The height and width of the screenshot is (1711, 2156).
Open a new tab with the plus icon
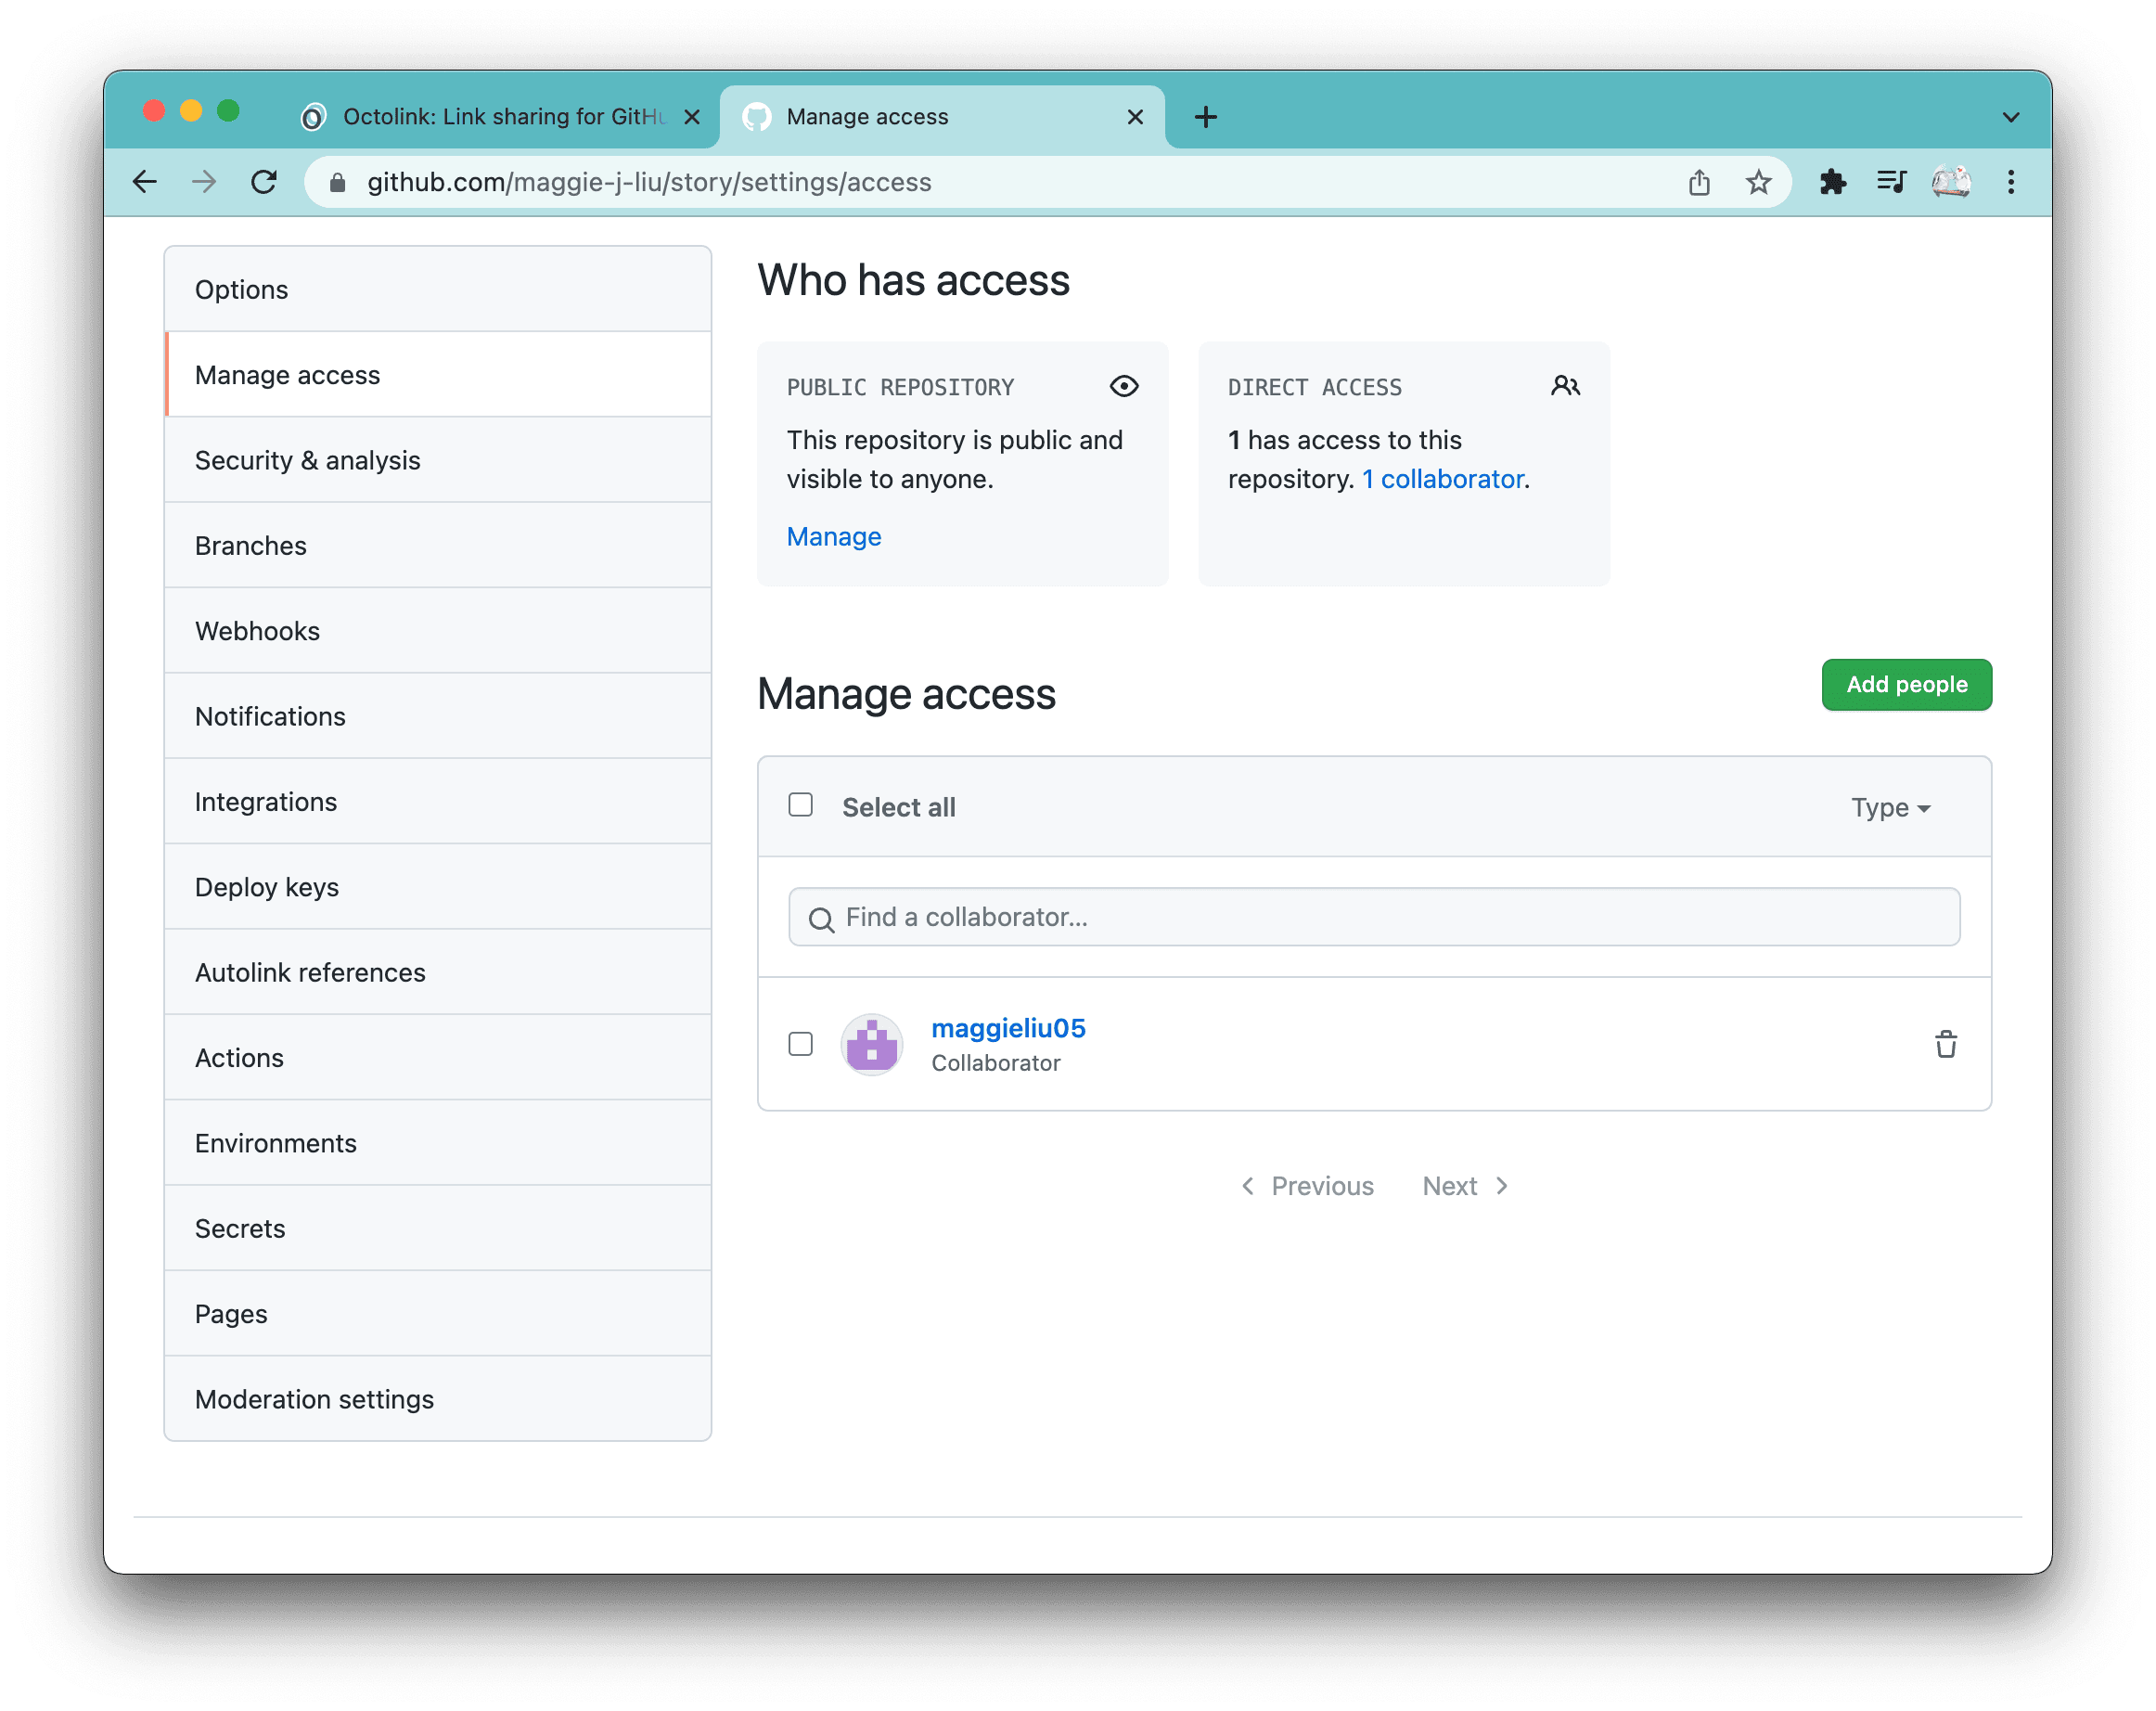1206,117
